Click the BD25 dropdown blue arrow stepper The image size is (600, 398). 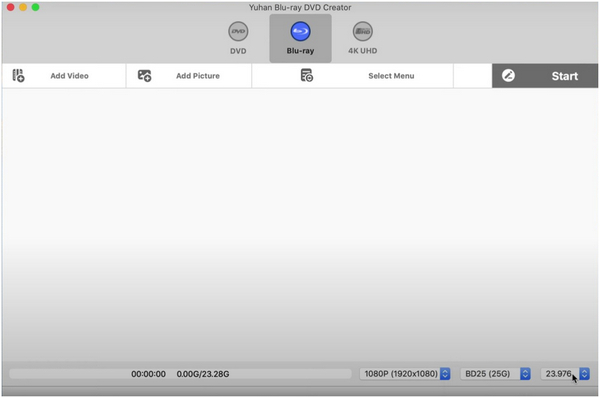525,374
